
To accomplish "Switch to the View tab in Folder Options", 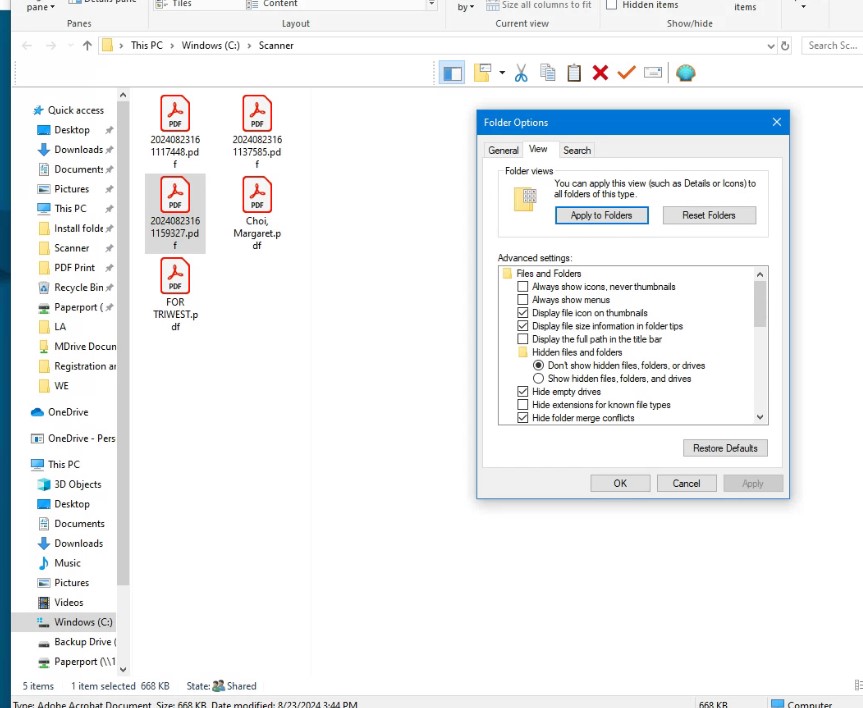I will click(x=538, y=149).
